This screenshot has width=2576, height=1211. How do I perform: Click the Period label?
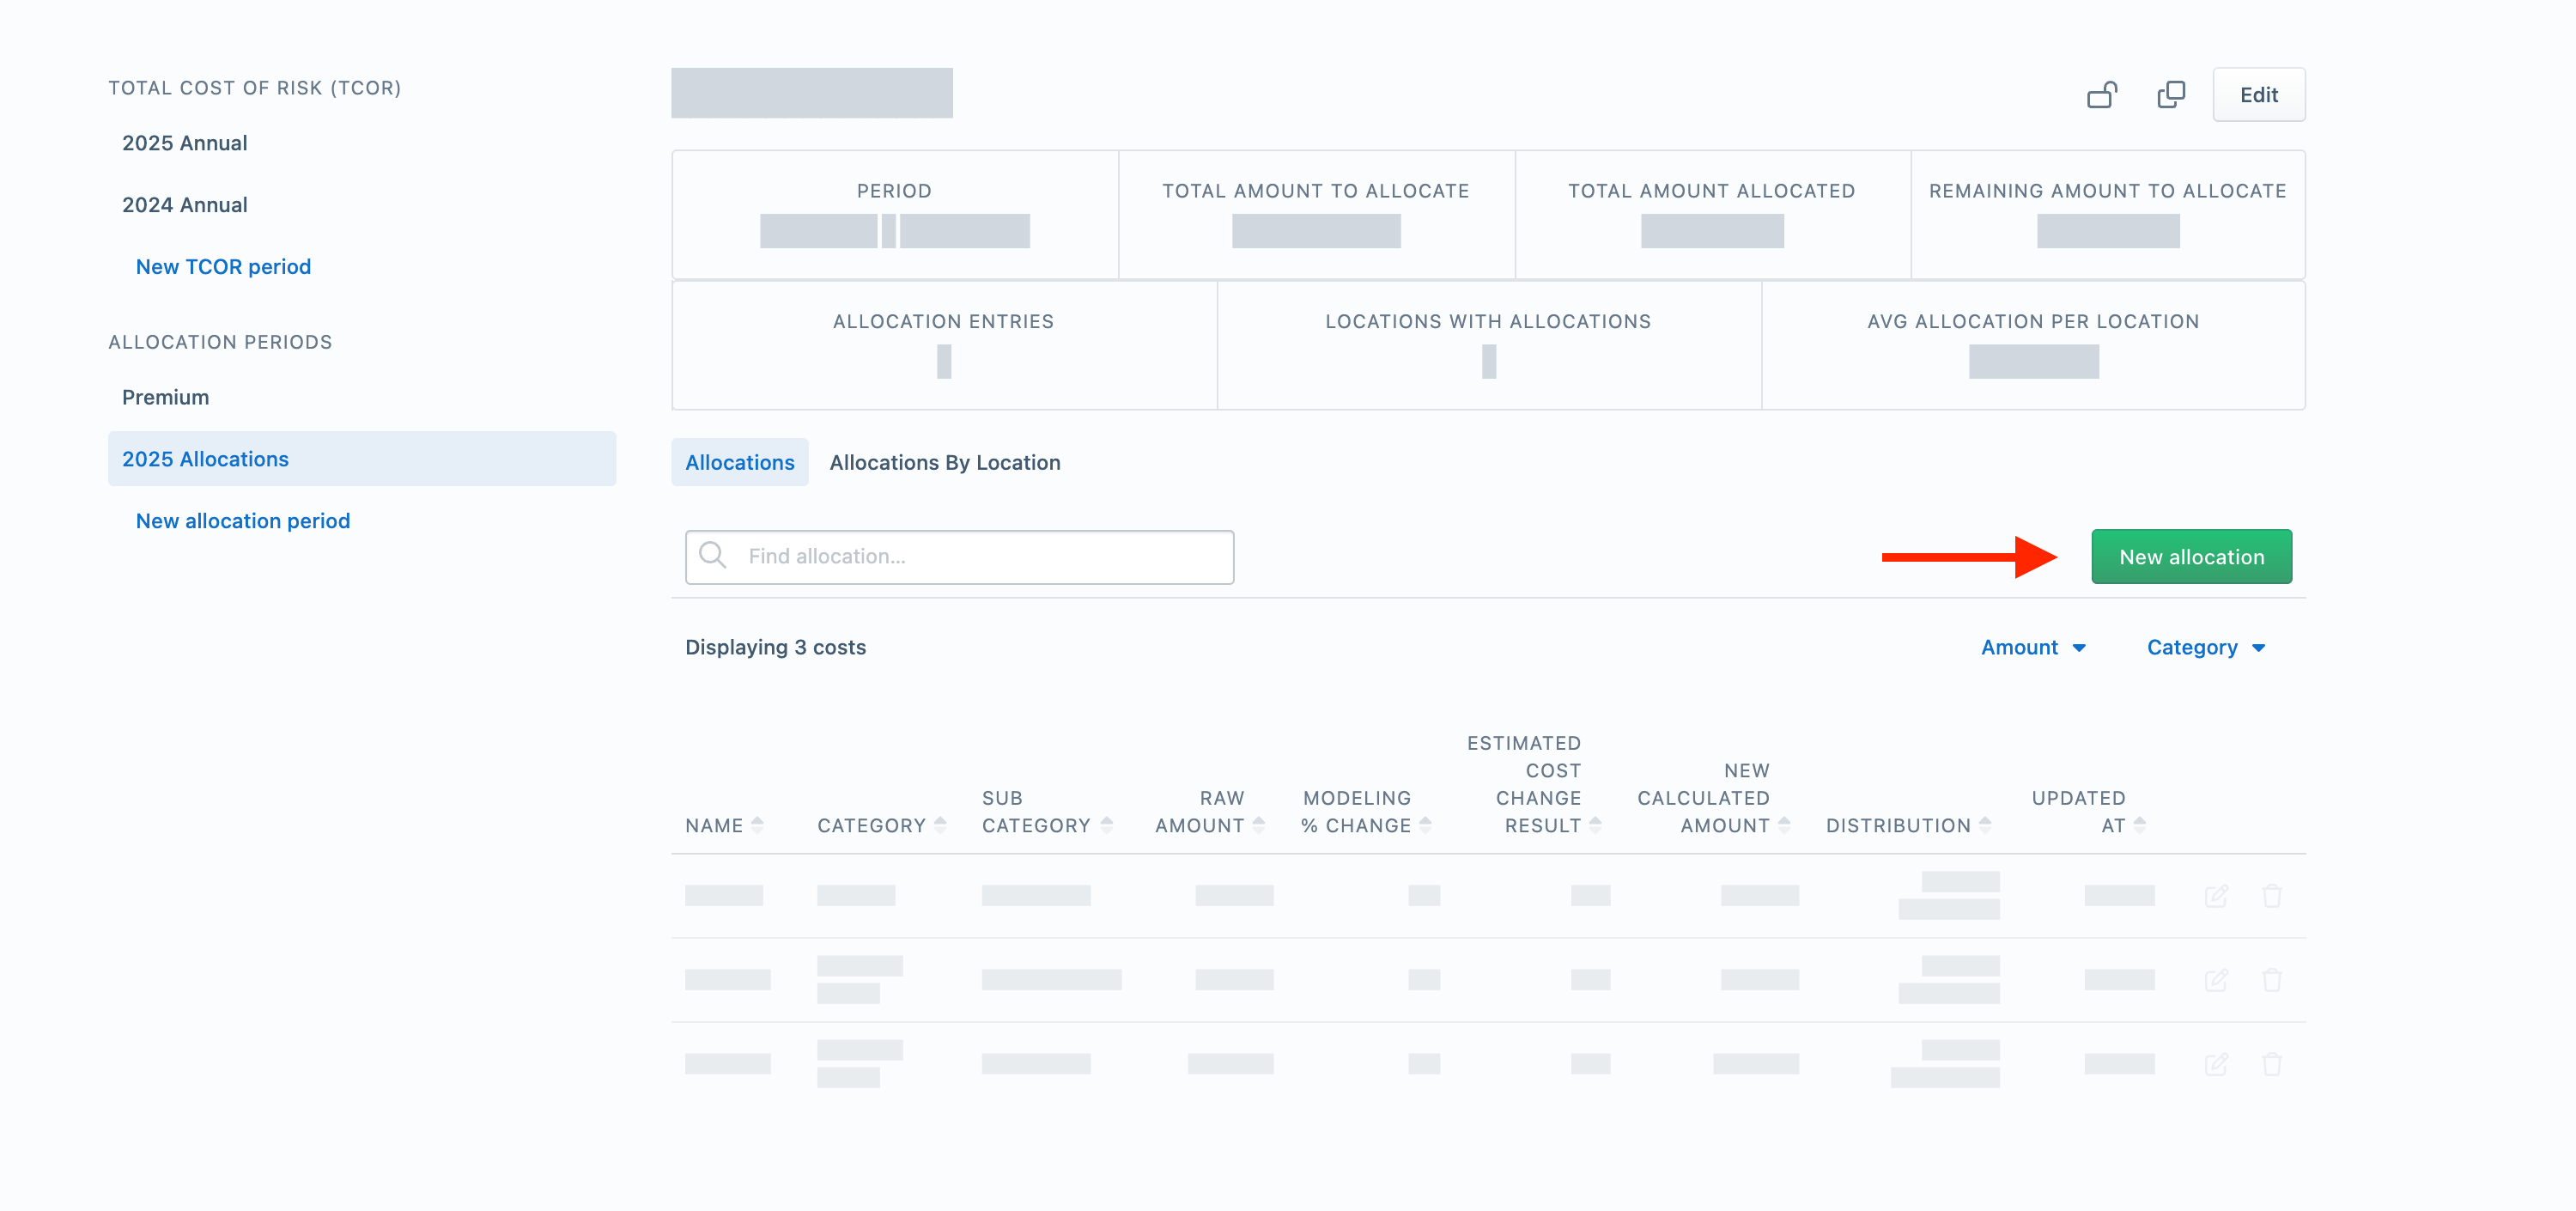coord(894,191)
